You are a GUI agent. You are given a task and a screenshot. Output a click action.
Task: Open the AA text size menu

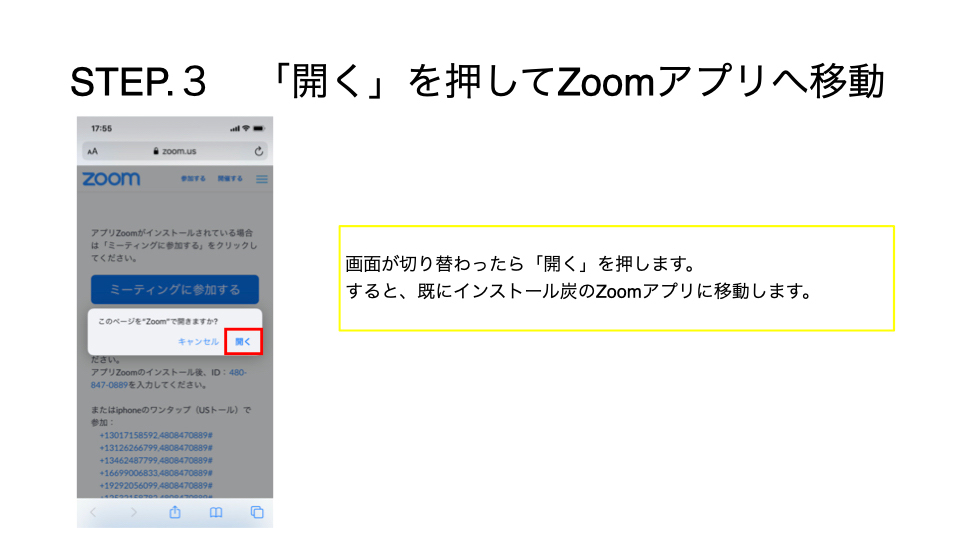92,151
